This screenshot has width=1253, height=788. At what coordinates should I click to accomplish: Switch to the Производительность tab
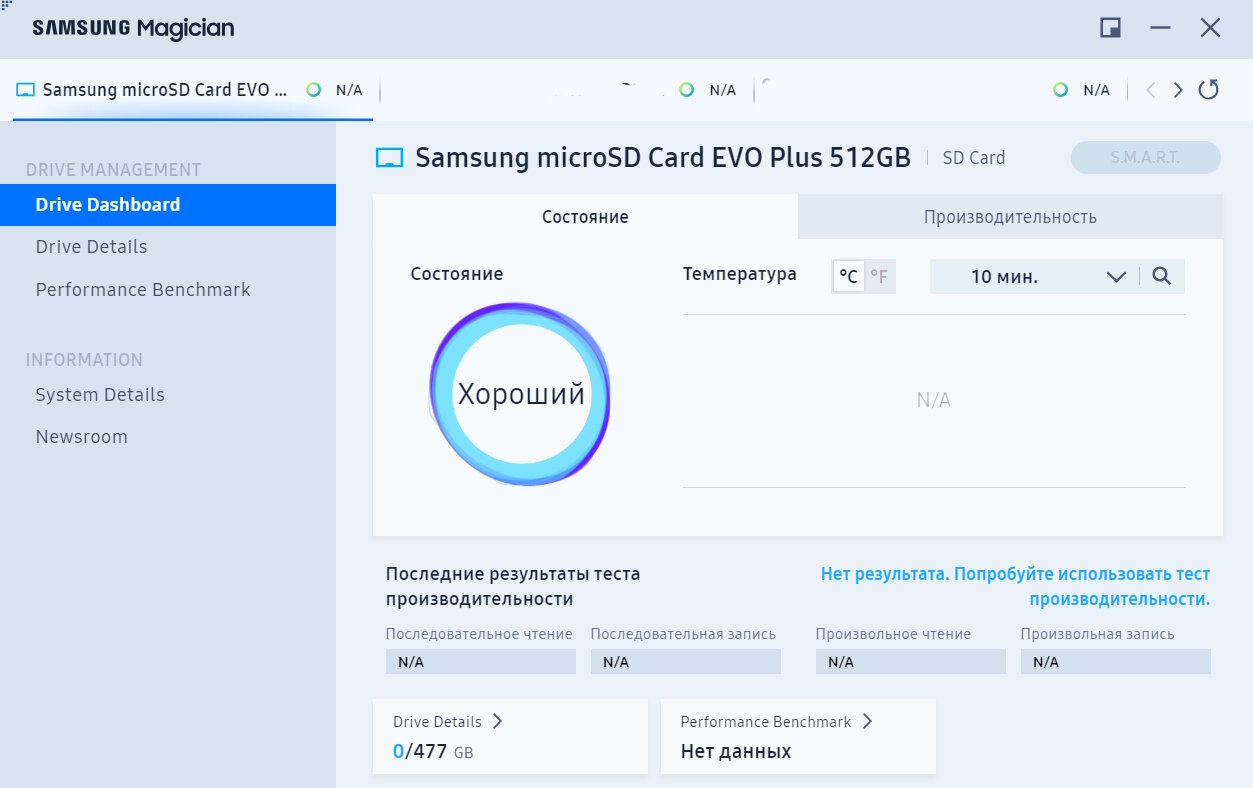point(1010,216)
